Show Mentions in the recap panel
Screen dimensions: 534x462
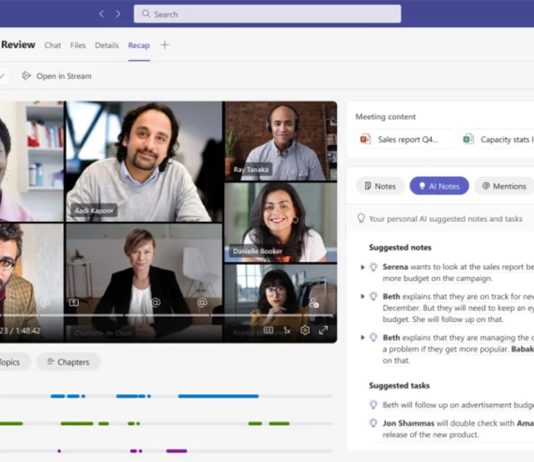(504, 186)
